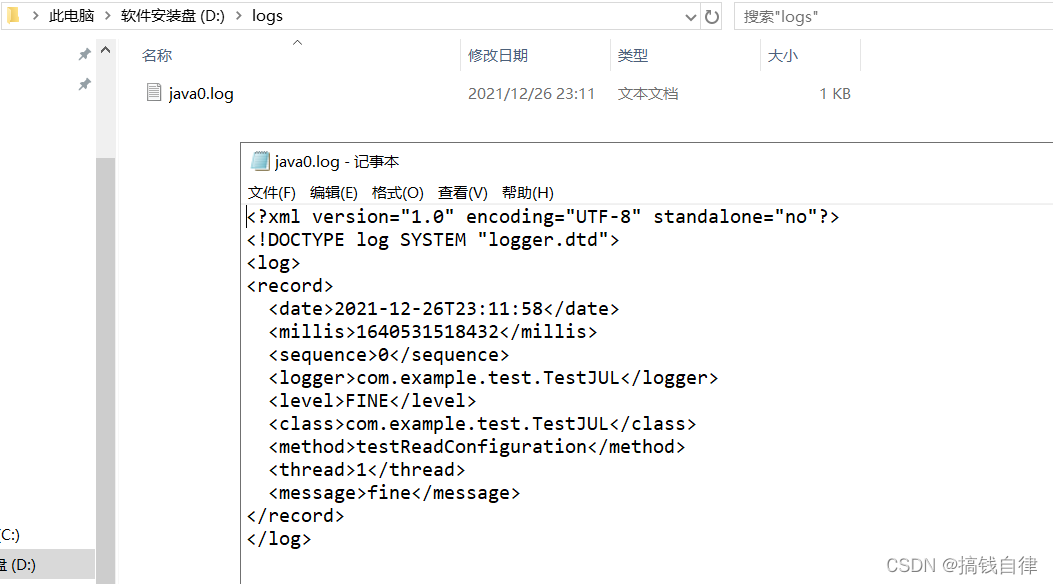Expand the chevron after 此电脑 in the path
1053x584 pixels.
(107, 15)
